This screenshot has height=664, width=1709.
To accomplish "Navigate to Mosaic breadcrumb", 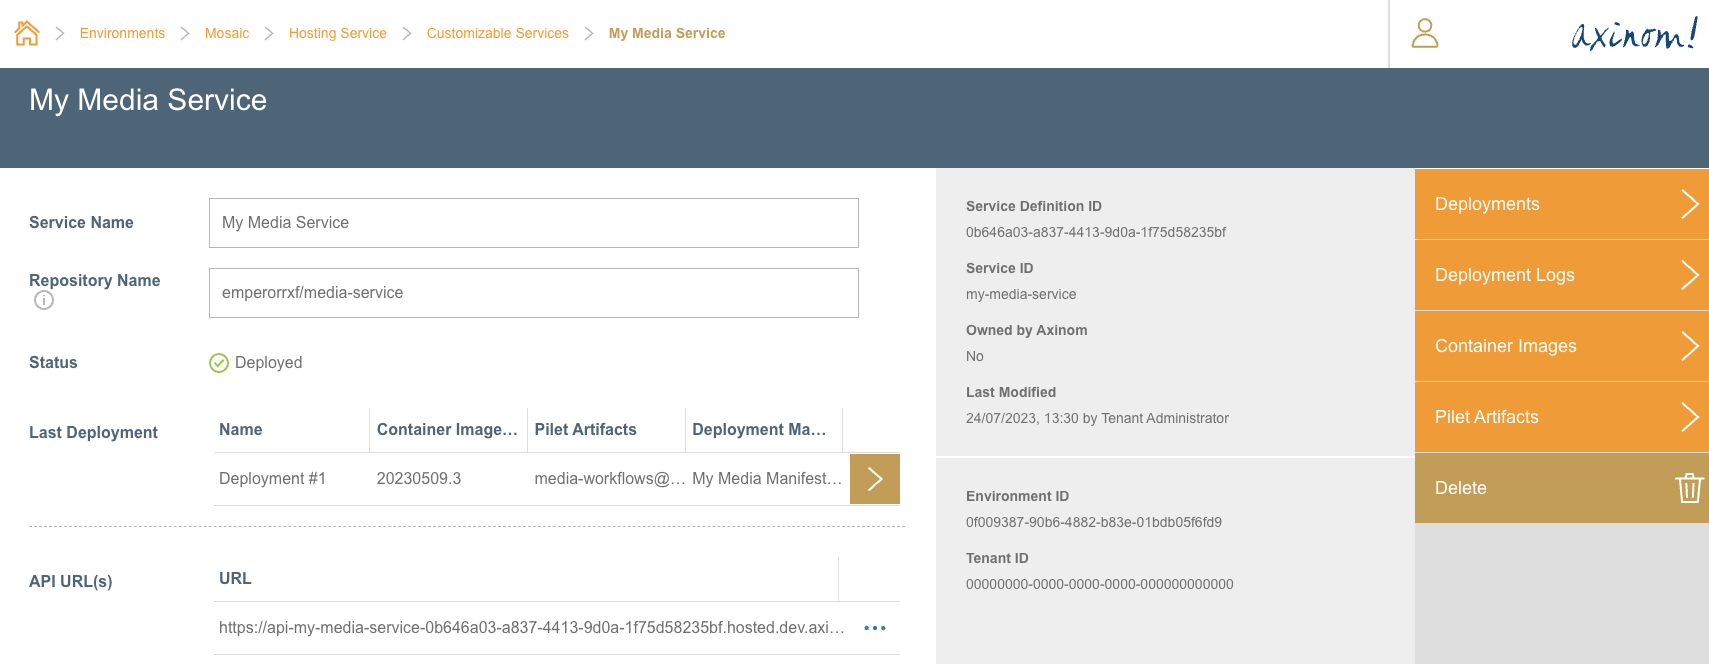I will (x=227, y=33).
